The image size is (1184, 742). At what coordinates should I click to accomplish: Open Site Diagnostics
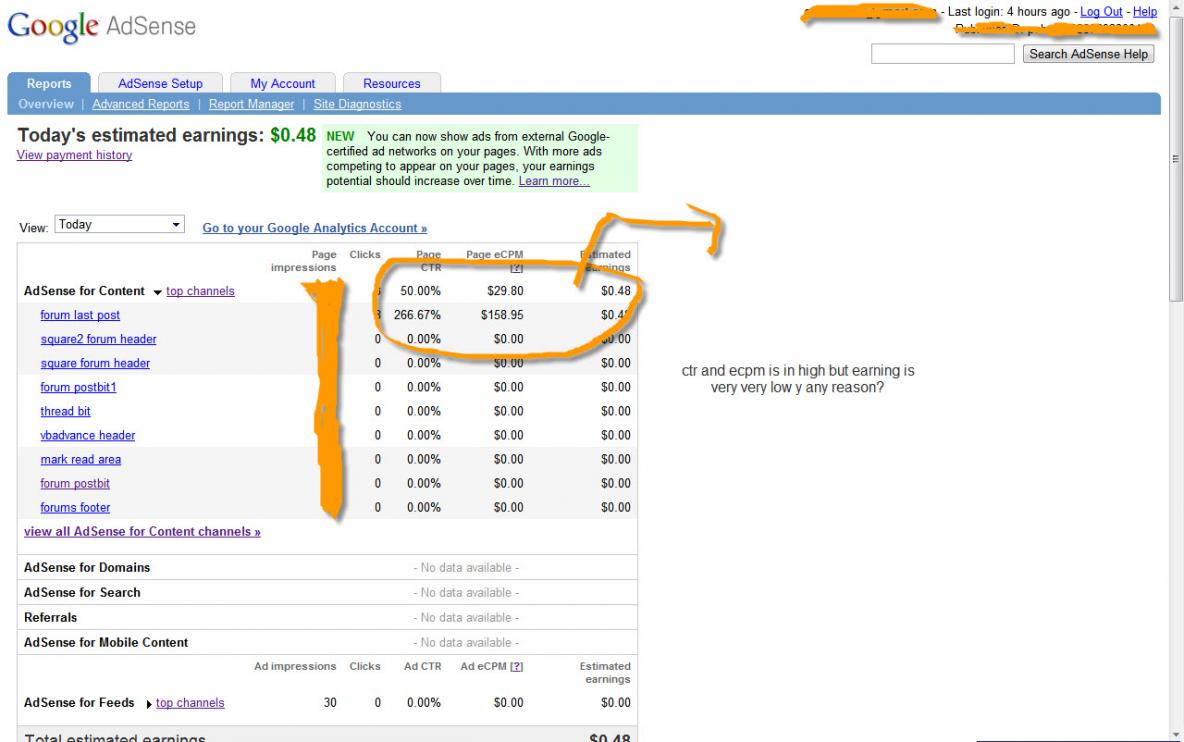pyautogui.click(x=357, y=104)
